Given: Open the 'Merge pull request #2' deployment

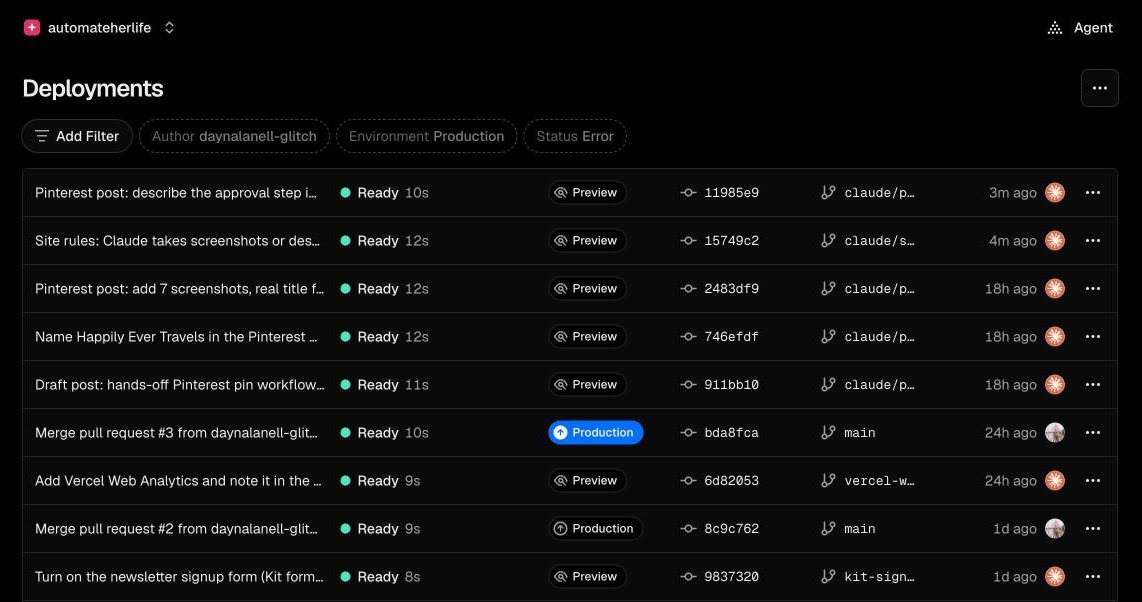Looking at the screenshot, I should (x=176, y=529).
